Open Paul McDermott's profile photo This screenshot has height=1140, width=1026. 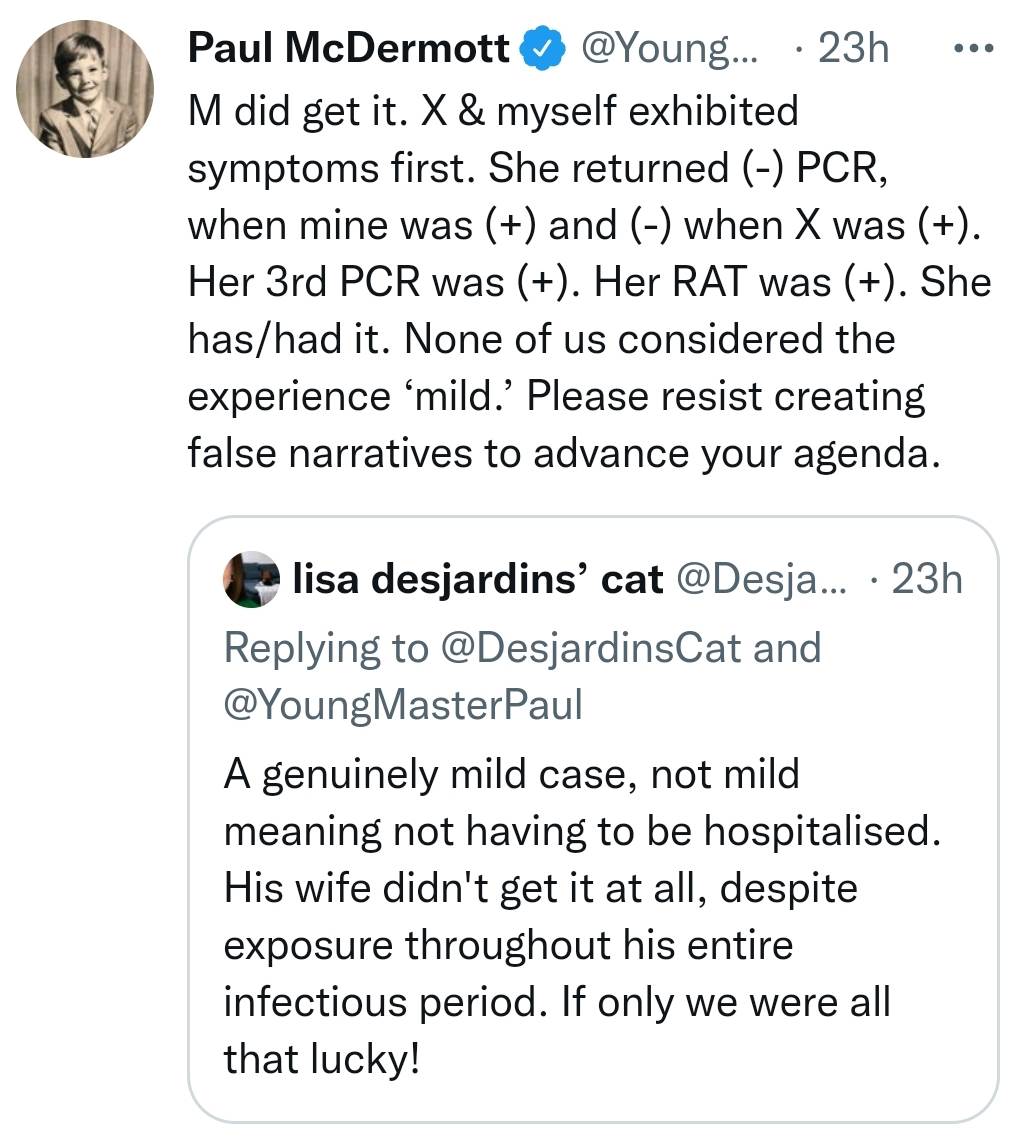point(87,91)
